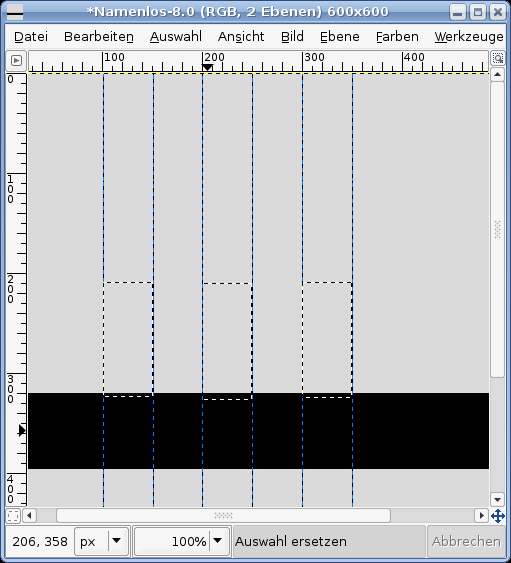The height and width of the screenshot is (563, 511).
Task: Click the navigation cross-arrows icon
Action: click(x=498, y=516)
